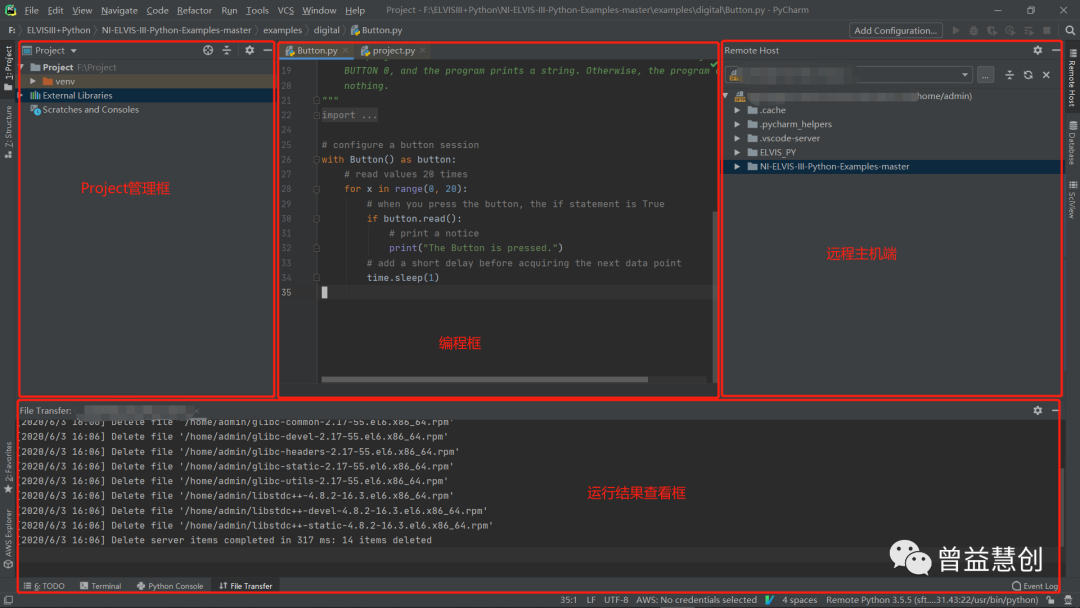Expand the ELVIS_PY remote folder
The height and width of the screenshot is (608, 1080).
pos(738,152)
